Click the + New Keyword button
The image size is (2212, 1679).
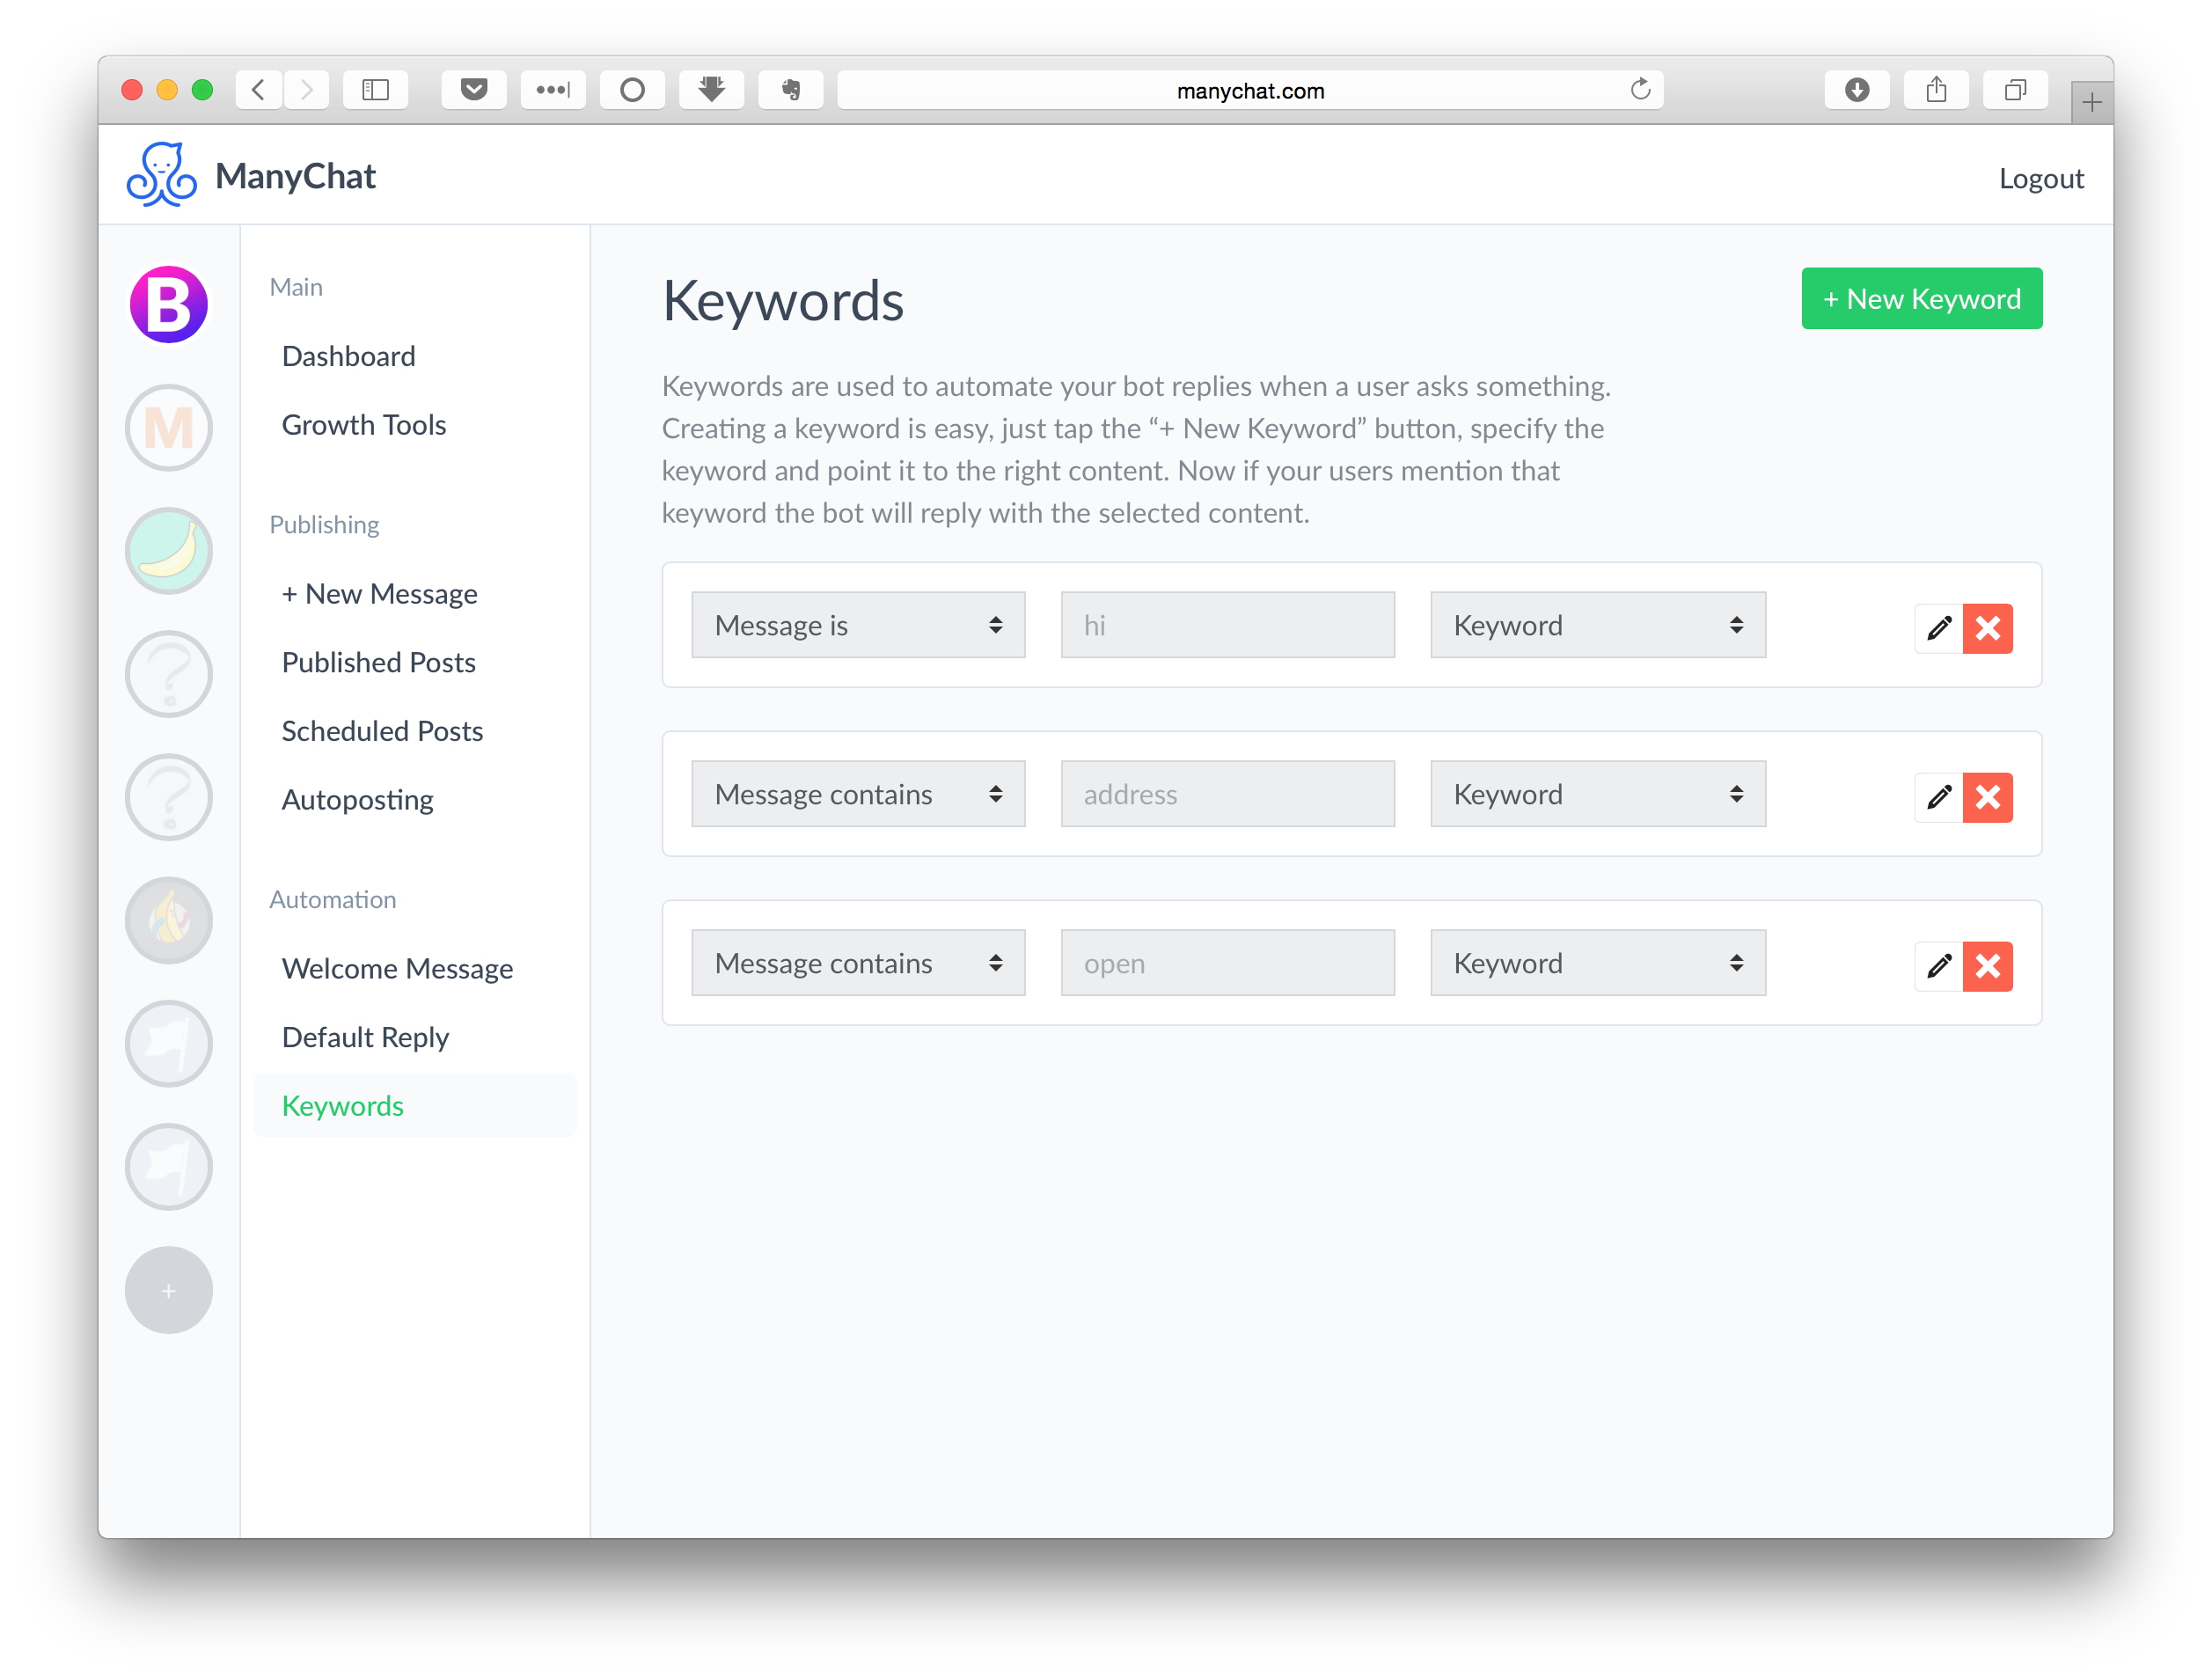coord(1921,298)
